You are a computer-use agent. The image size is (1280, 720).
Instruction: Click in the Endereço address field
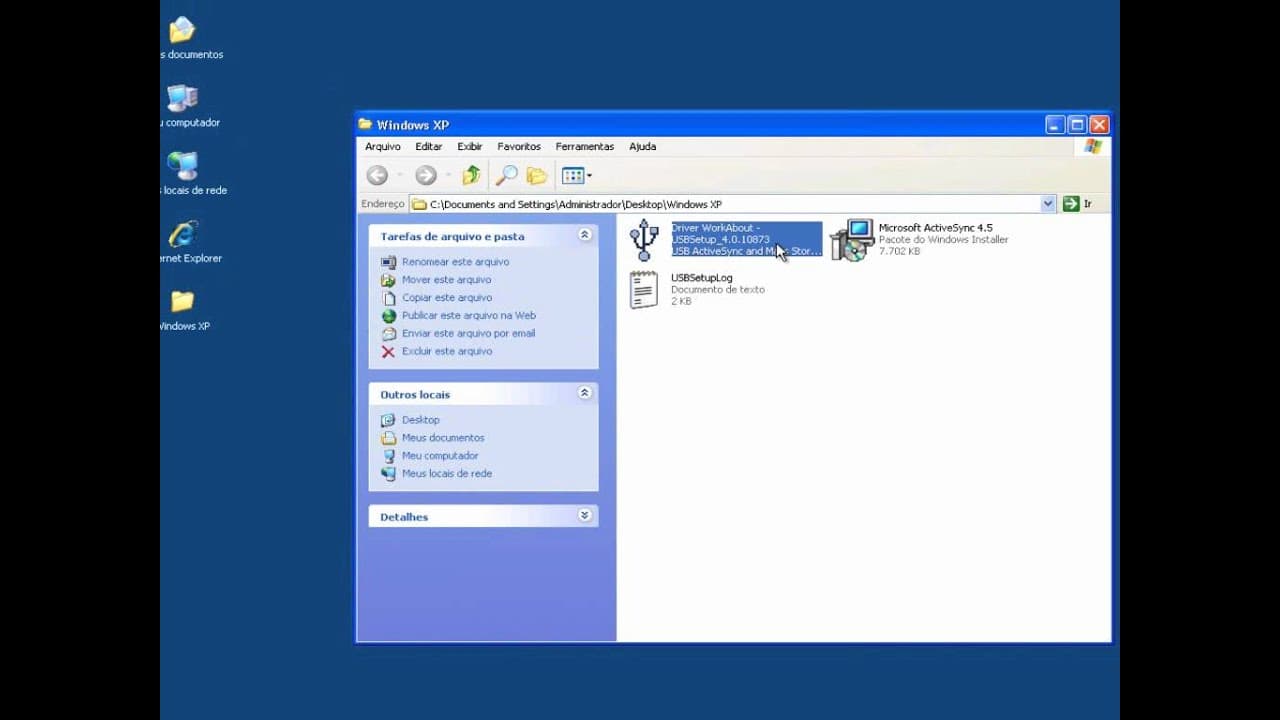pos(734,204)
